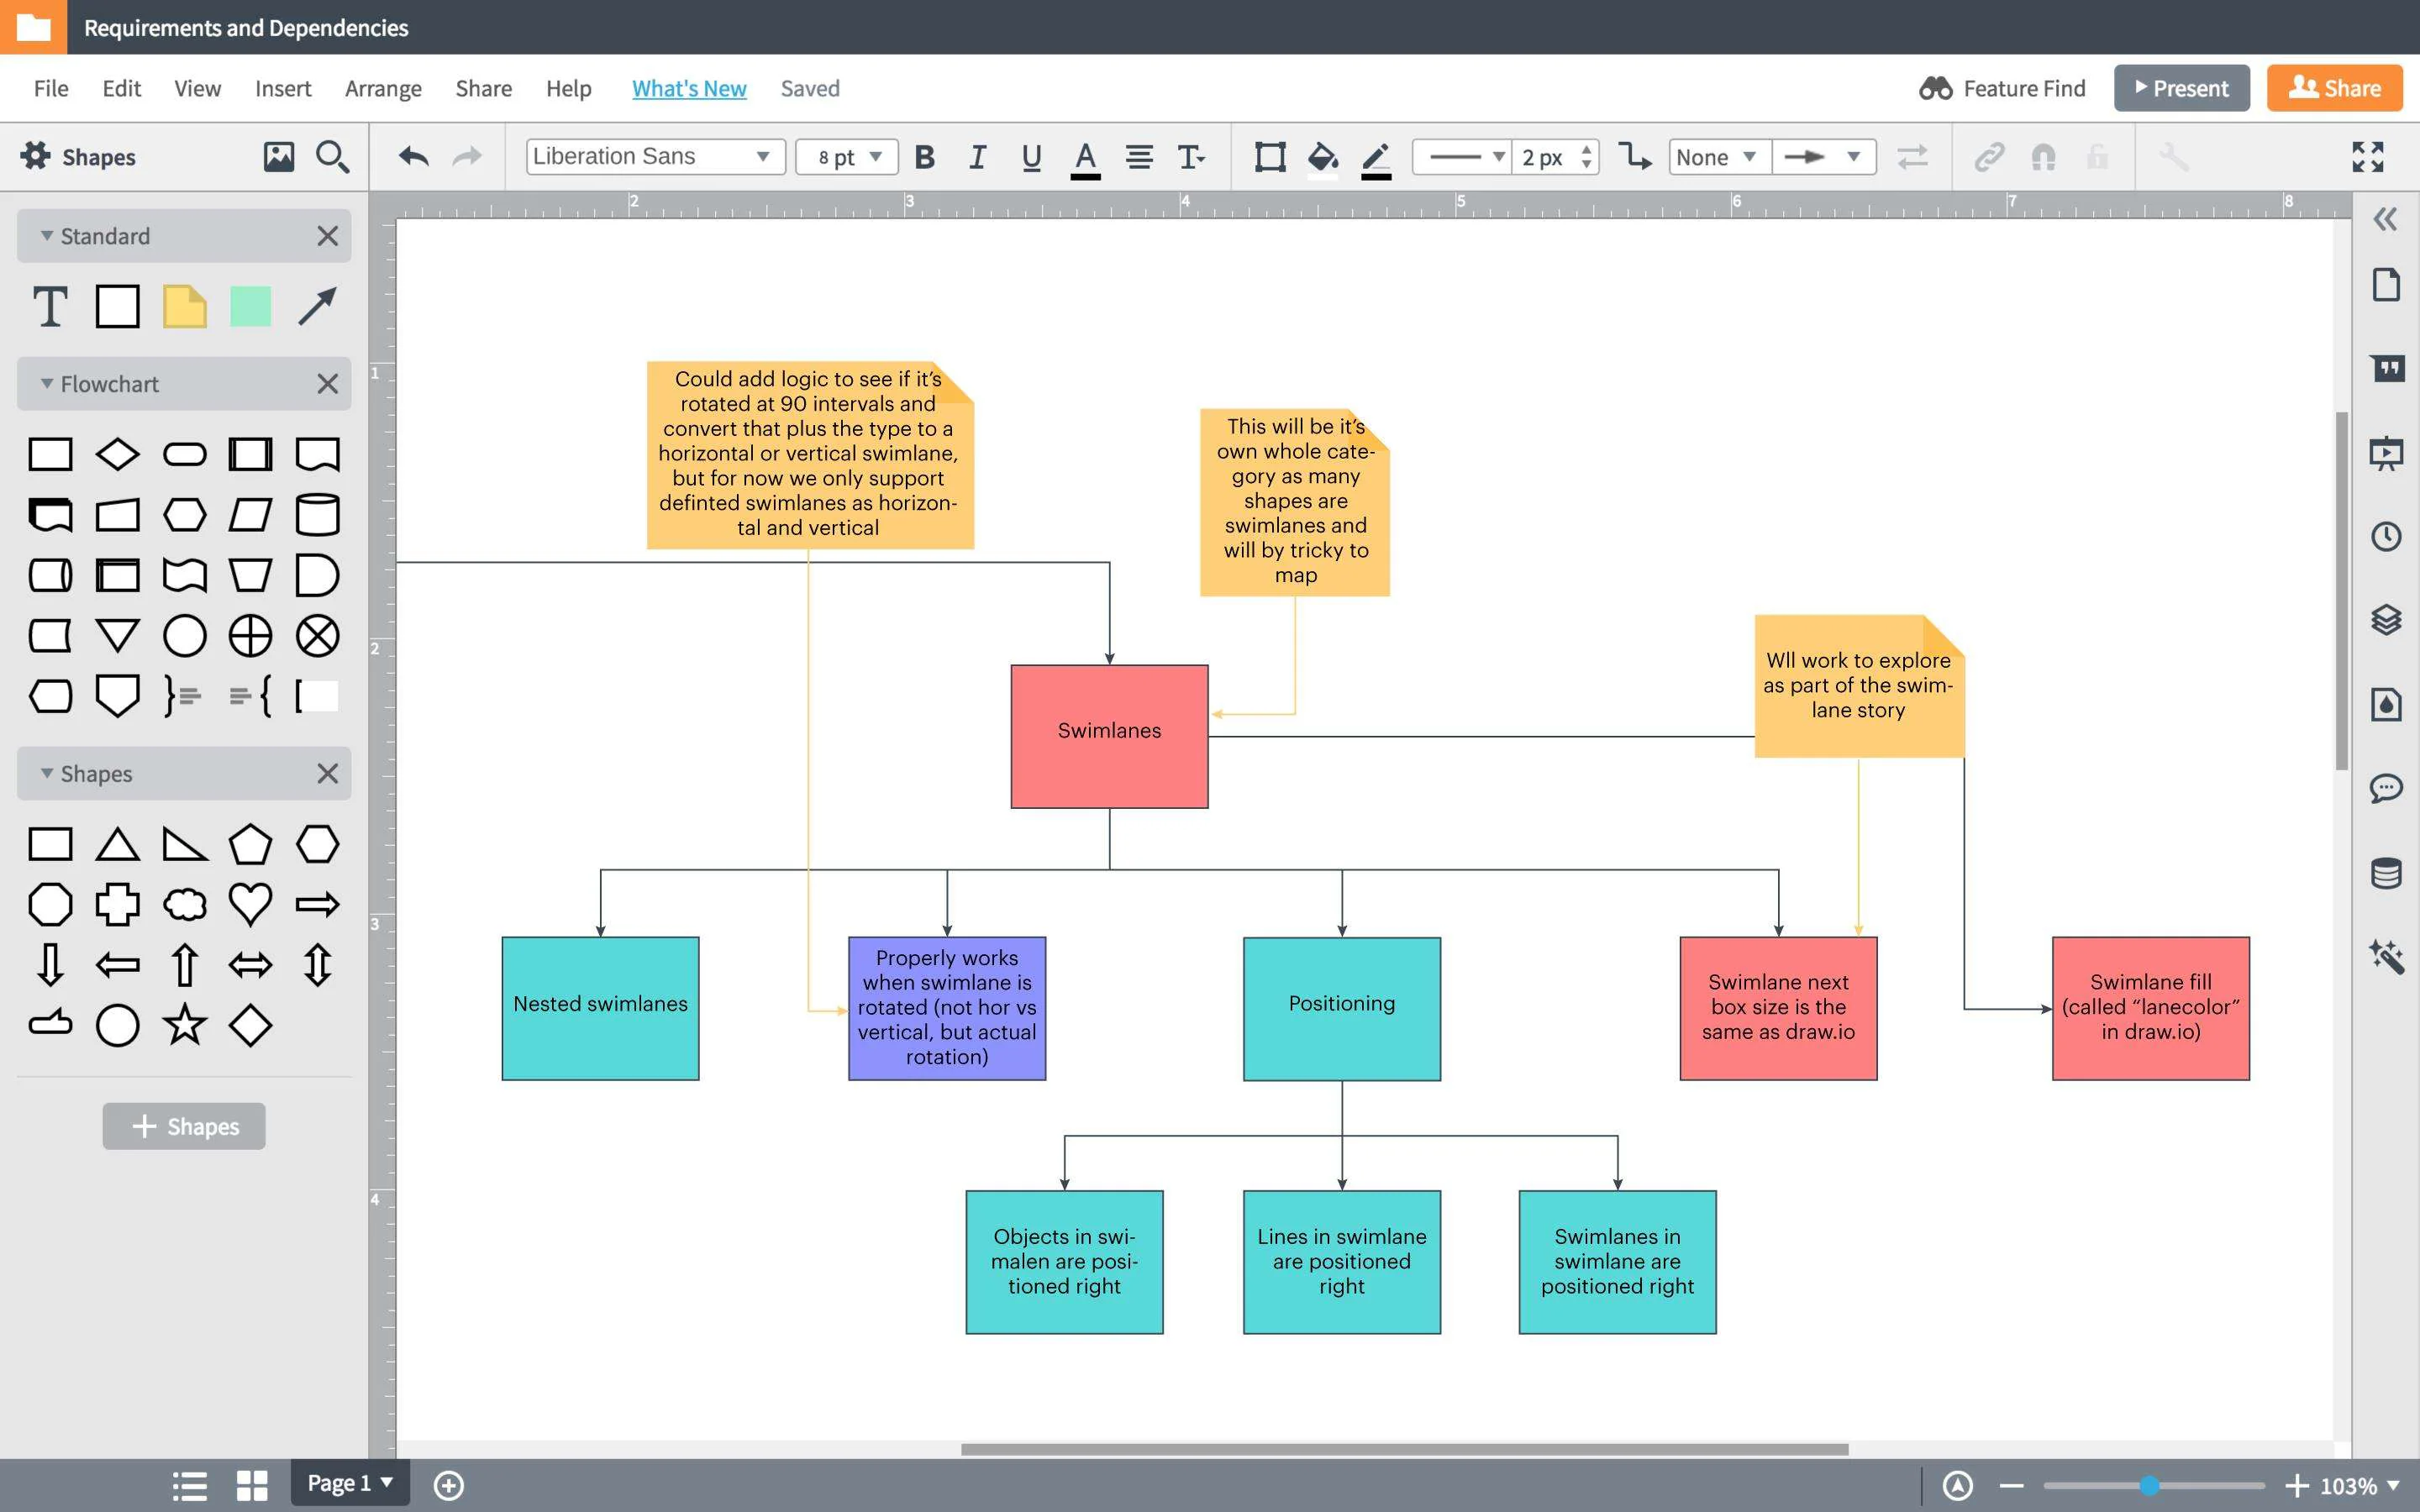Open the revision history clock icon
The width and height of the screenshot is (2420, 1512).
click(x=2386, y=537)
